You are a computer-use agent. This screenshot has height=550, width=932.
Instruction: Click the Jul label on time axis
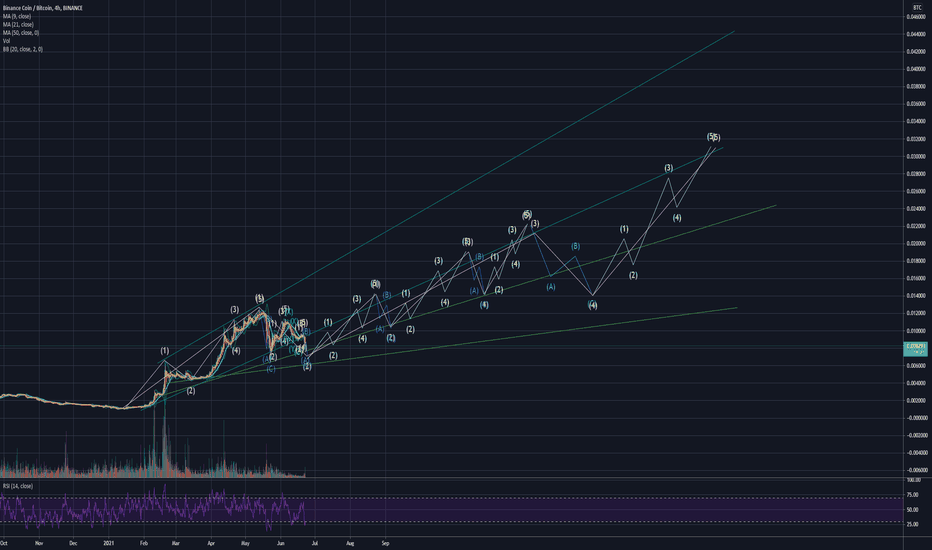pyautogui.click(x=314, y=543)
